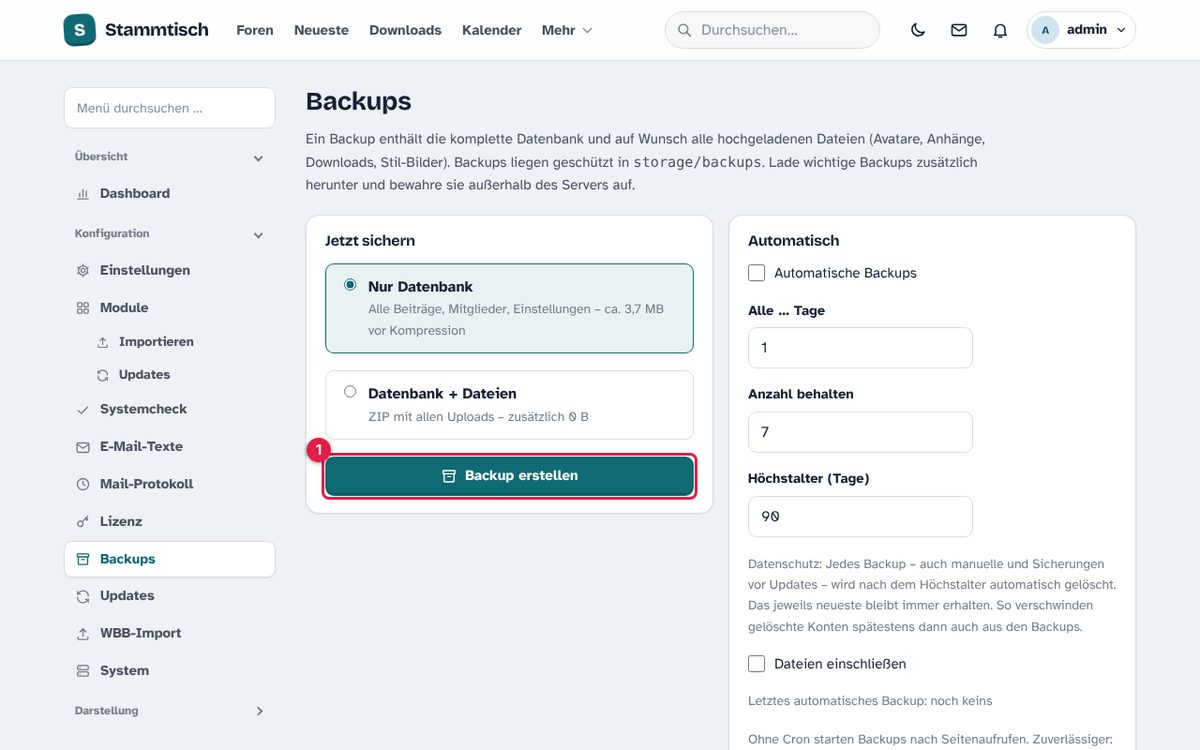This screenshot has height=750, width=1200.
Task: Click the Module grid icon
Action: click(x=83, y=308)
